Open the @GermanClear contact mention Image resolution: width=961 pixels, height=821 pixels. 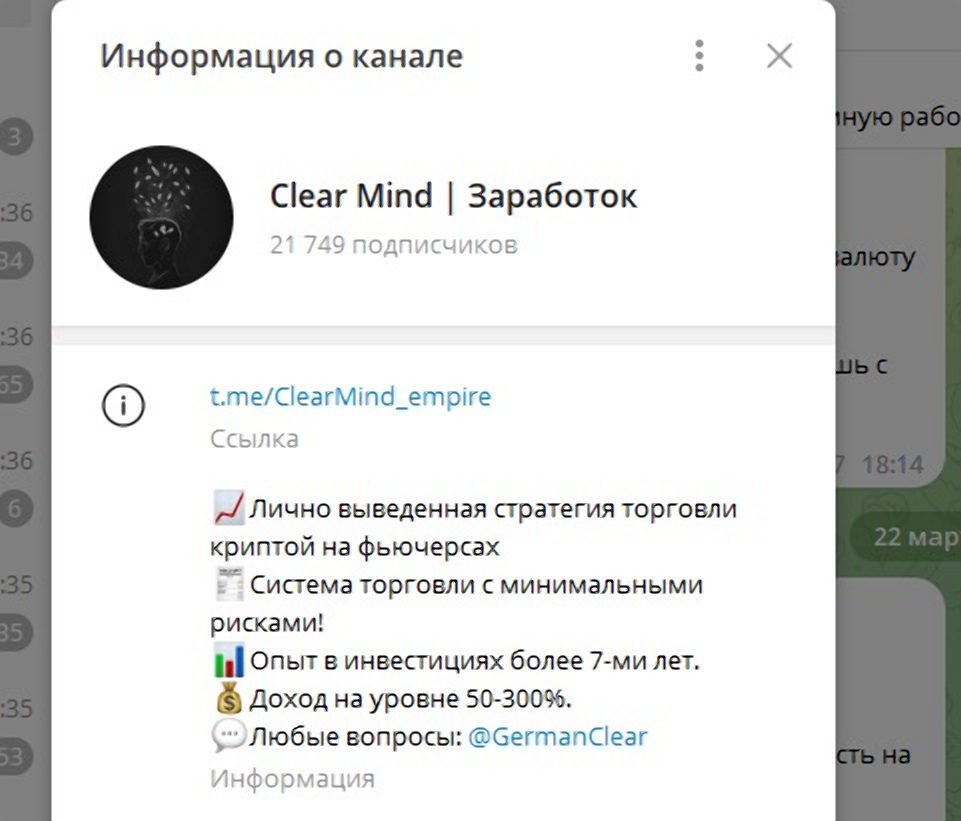(558, 737)
